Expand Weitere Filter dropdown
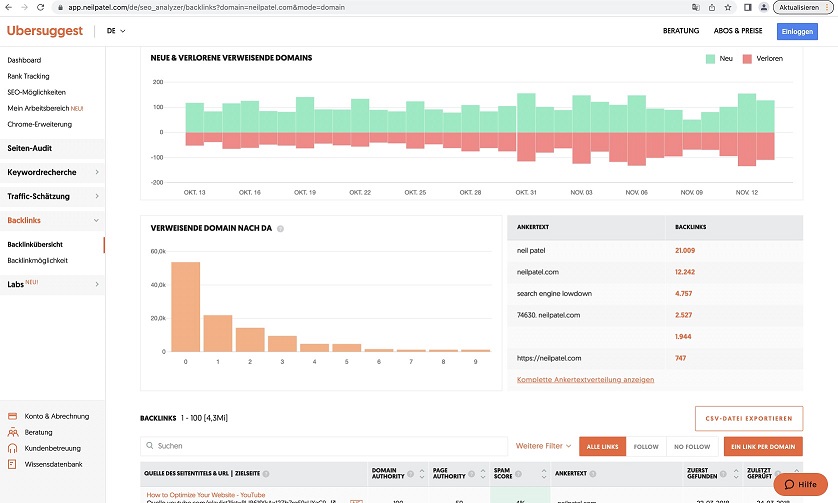 pos(544,446)
